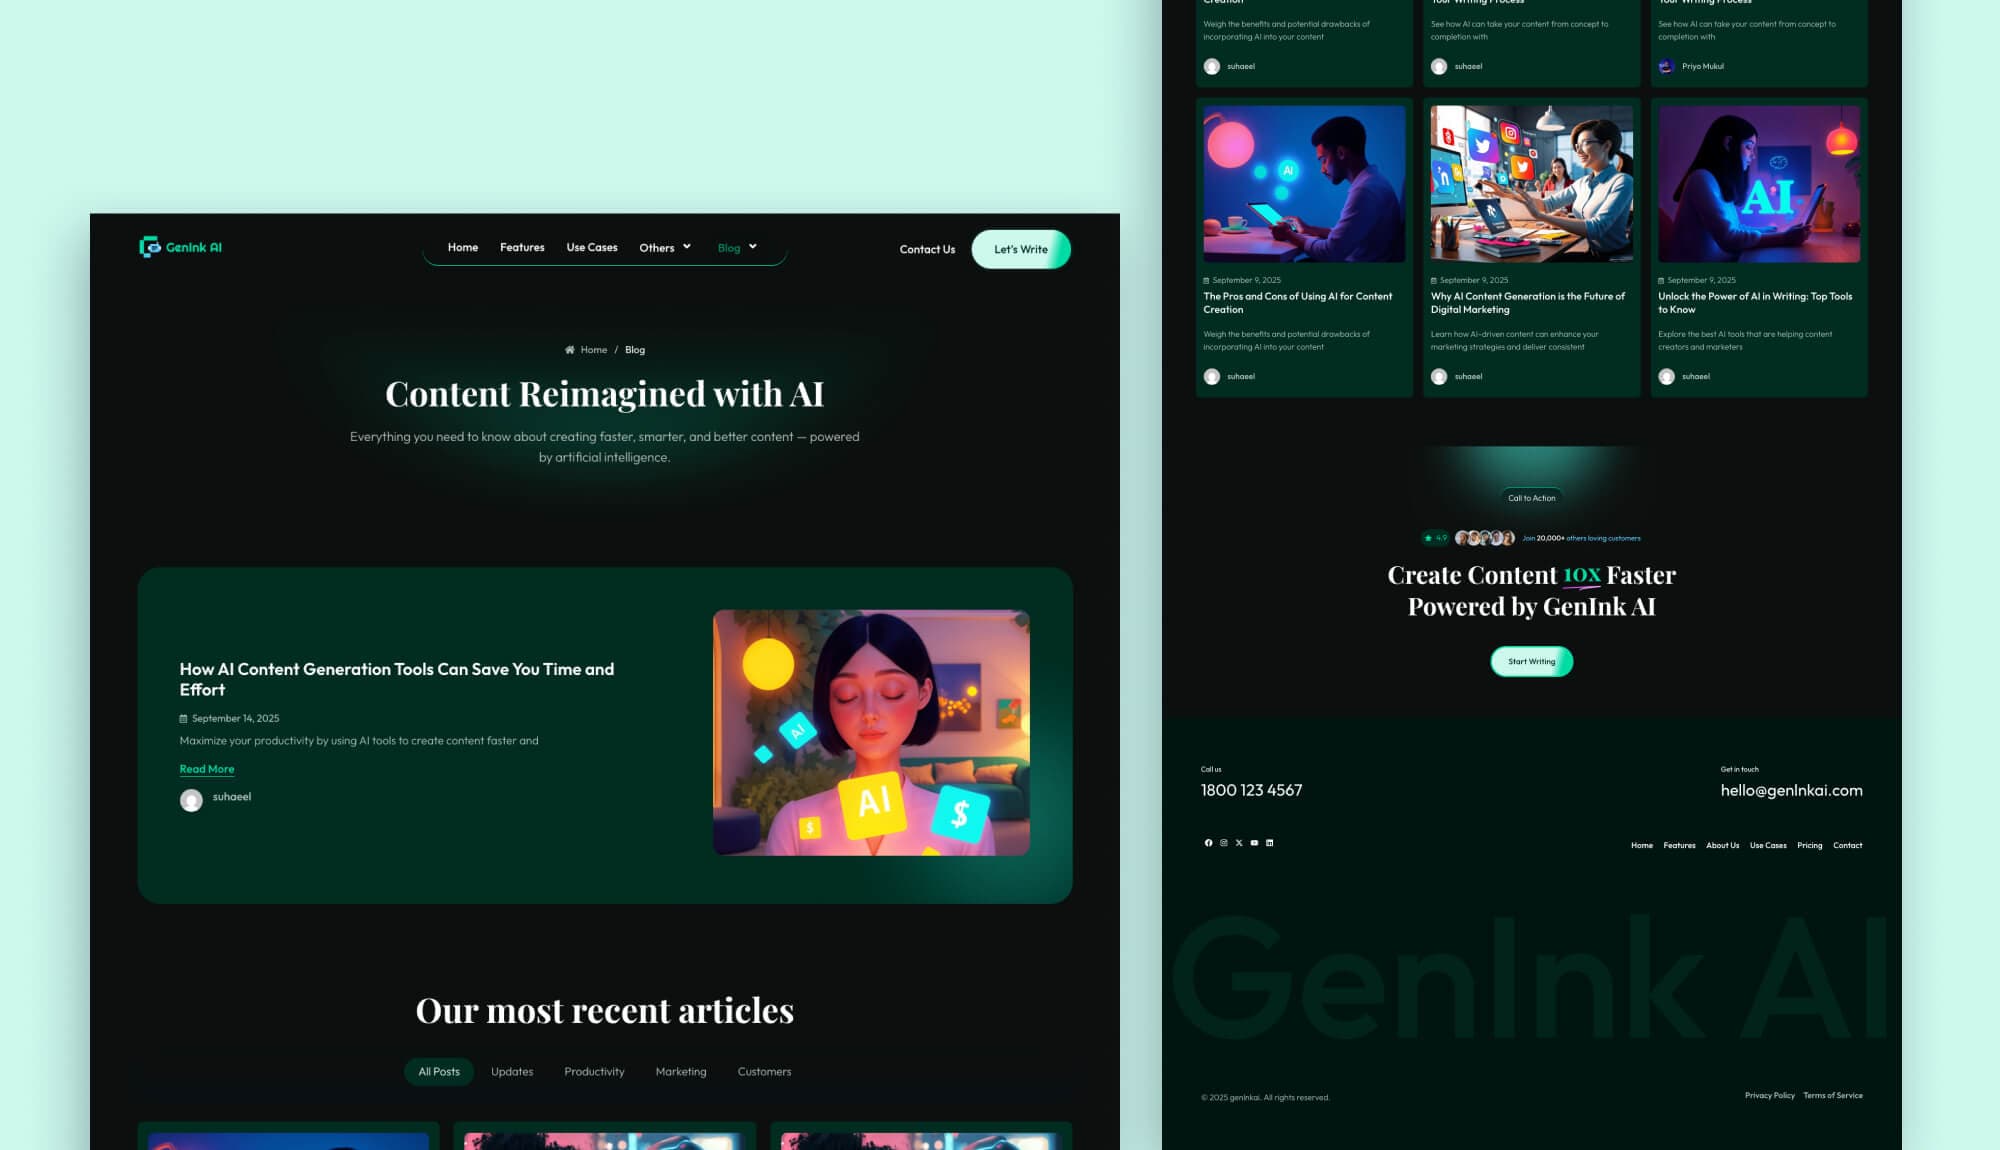Select the Productivity filter
2000x1150 pixels.
click(x=594, y=1071)
